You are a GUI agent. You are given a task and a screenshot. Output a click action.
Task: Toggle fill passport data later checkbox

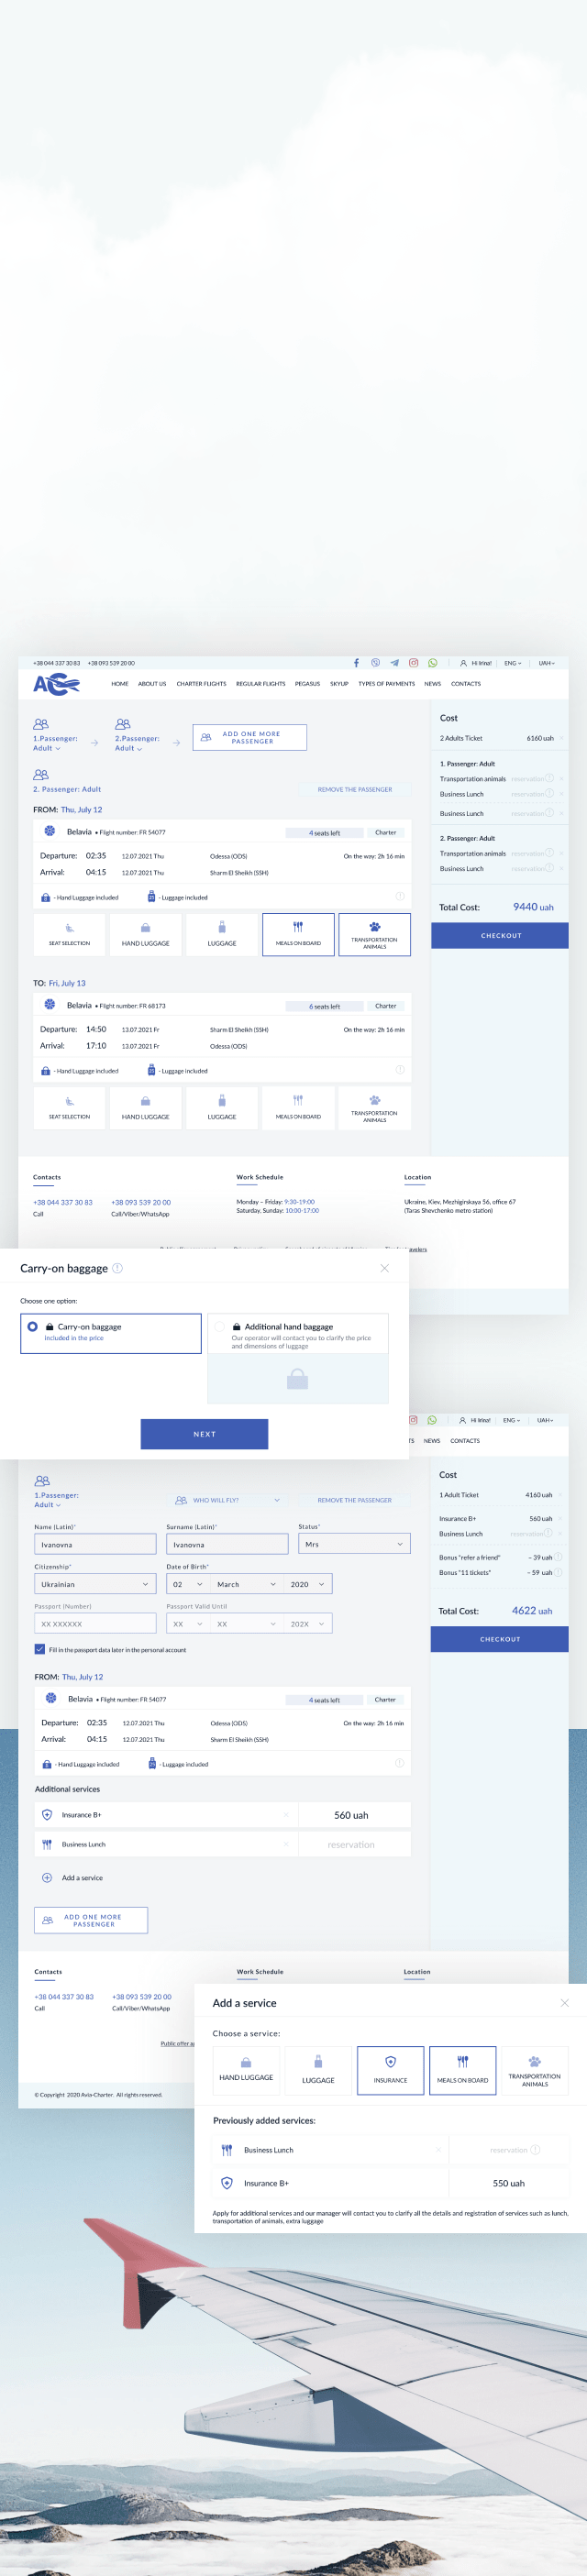(40, 1649)
